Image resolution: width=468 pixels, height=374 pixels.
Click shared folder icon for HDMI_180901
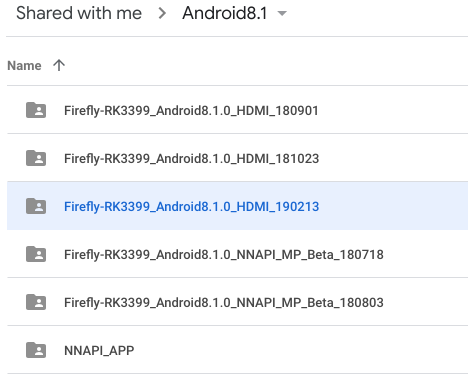pos(36,110)
